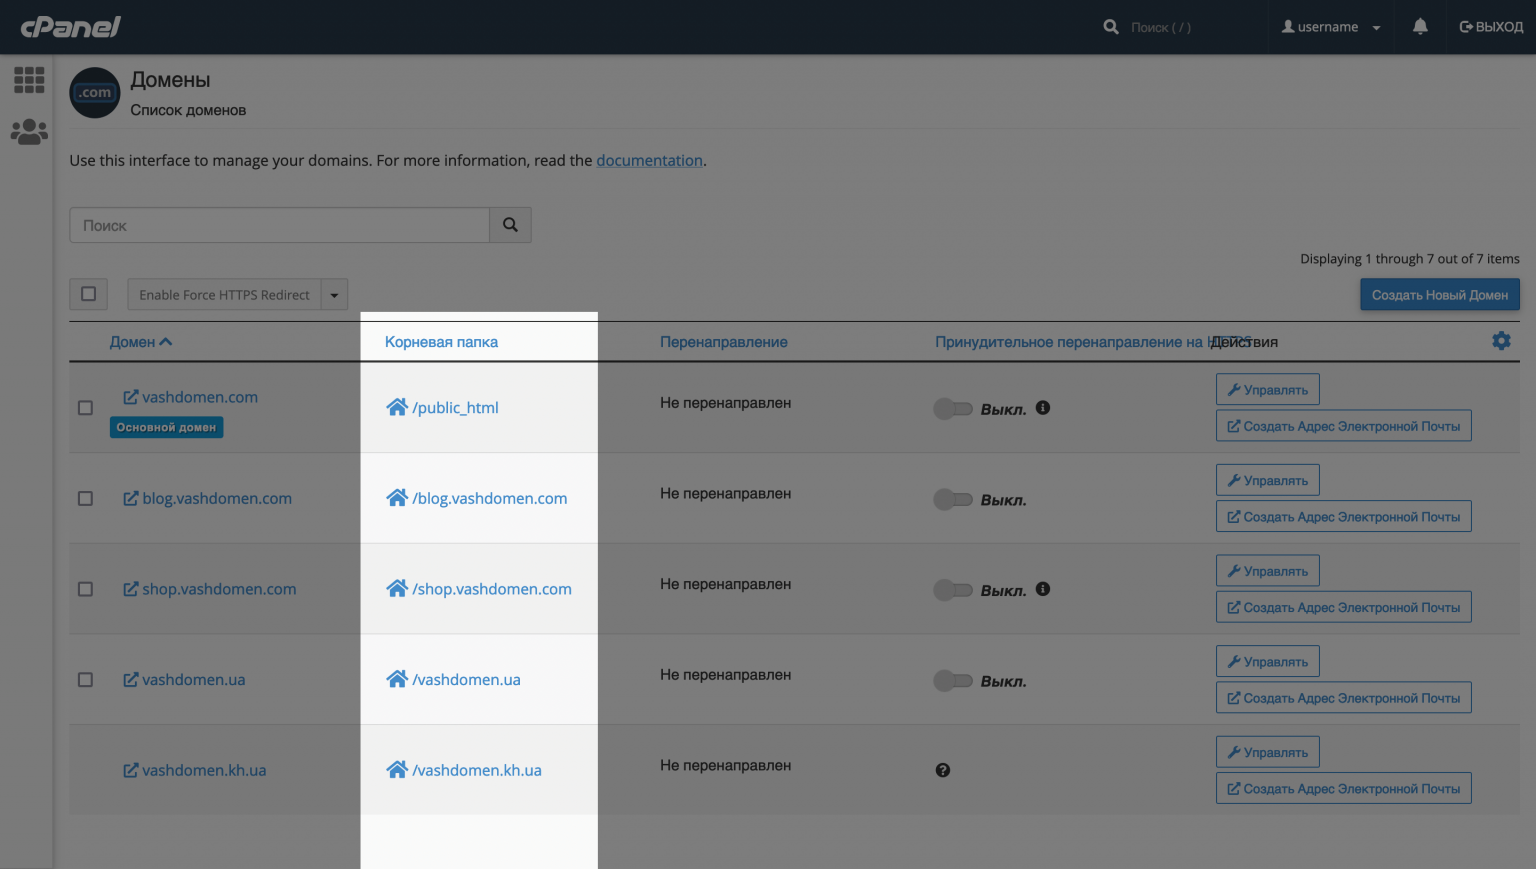Click the cPanel logo
This screenshot has width=1536, height=869.
point(71,27)
